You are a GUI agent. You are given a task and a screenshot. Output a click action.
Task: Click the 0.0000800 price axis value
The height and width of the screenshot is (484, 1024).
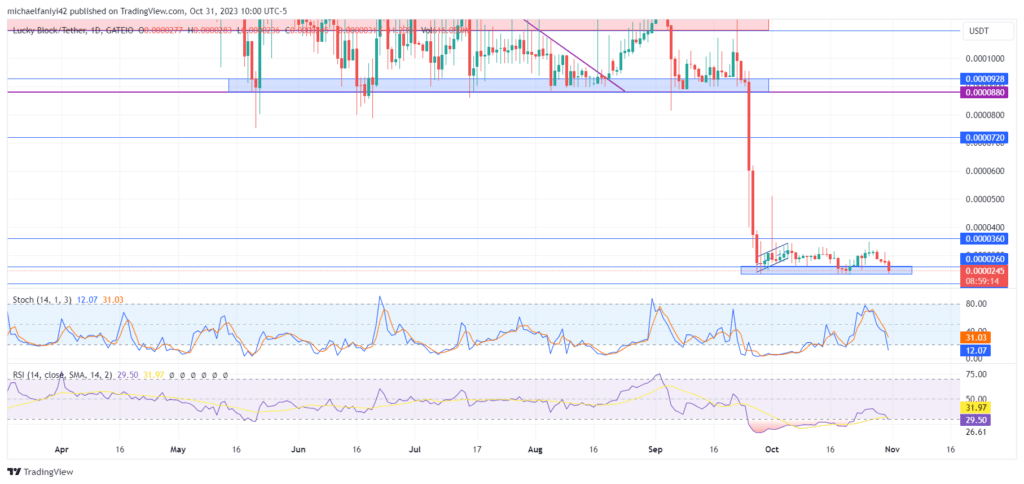click(x=984, y=115)
